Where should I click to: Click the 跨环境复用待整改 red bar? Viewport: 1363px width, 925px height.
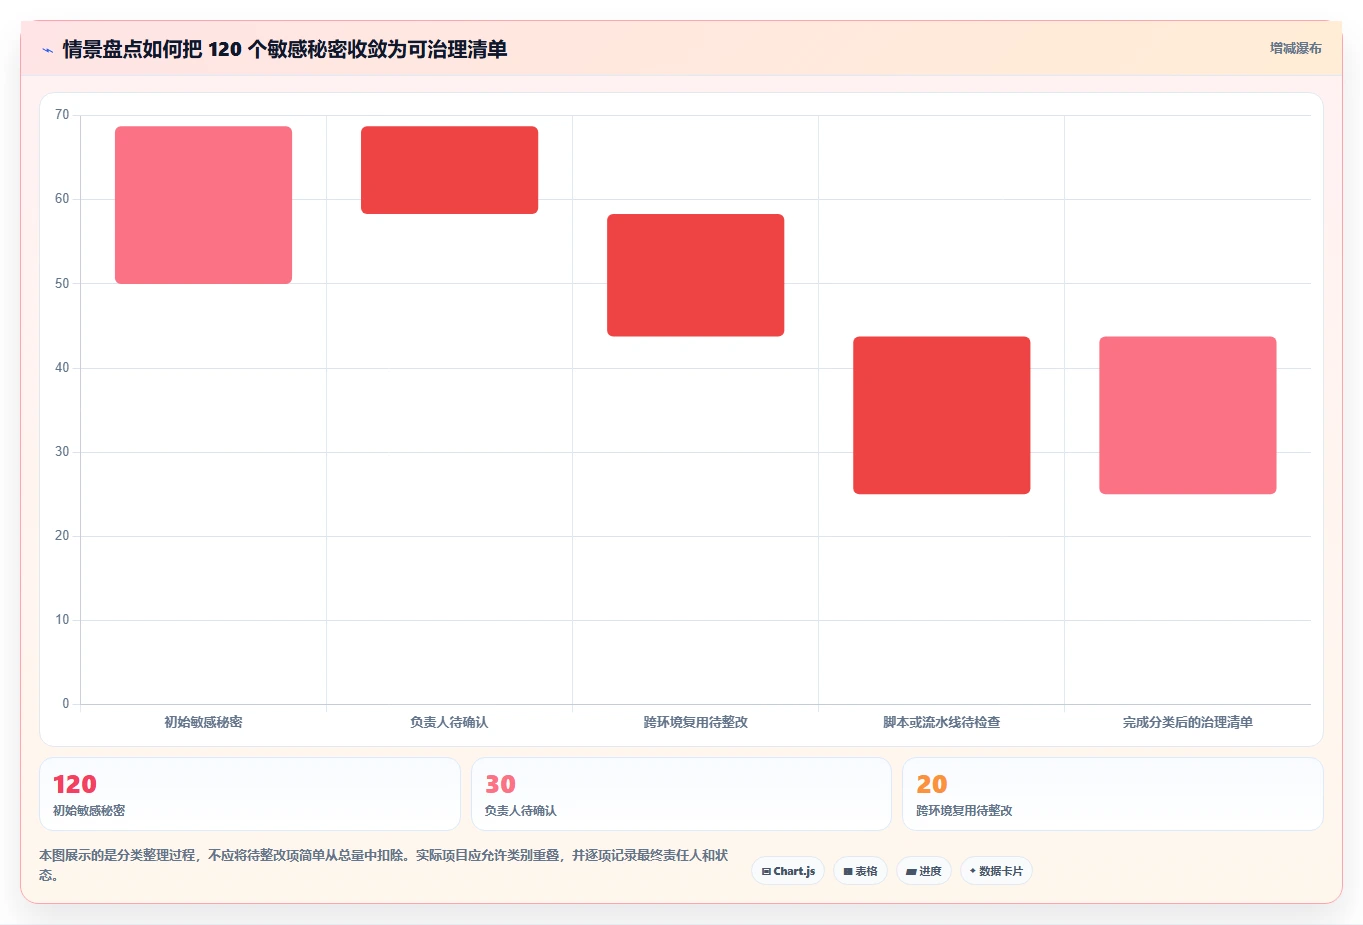coord(695,275)
